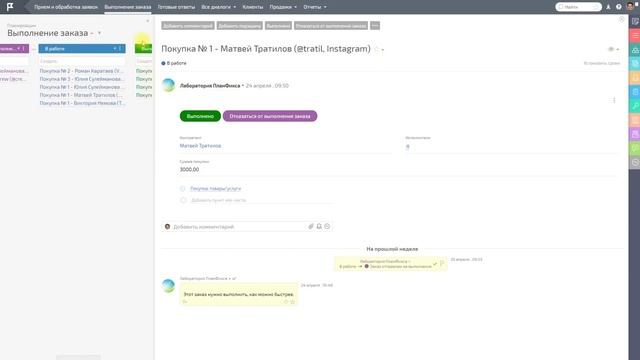Image resolution: width=640 pixels, height=360 pixels.
Task: Click "Лаборатория ПланФикса" author avatar on comment
Action: (168, 286)
